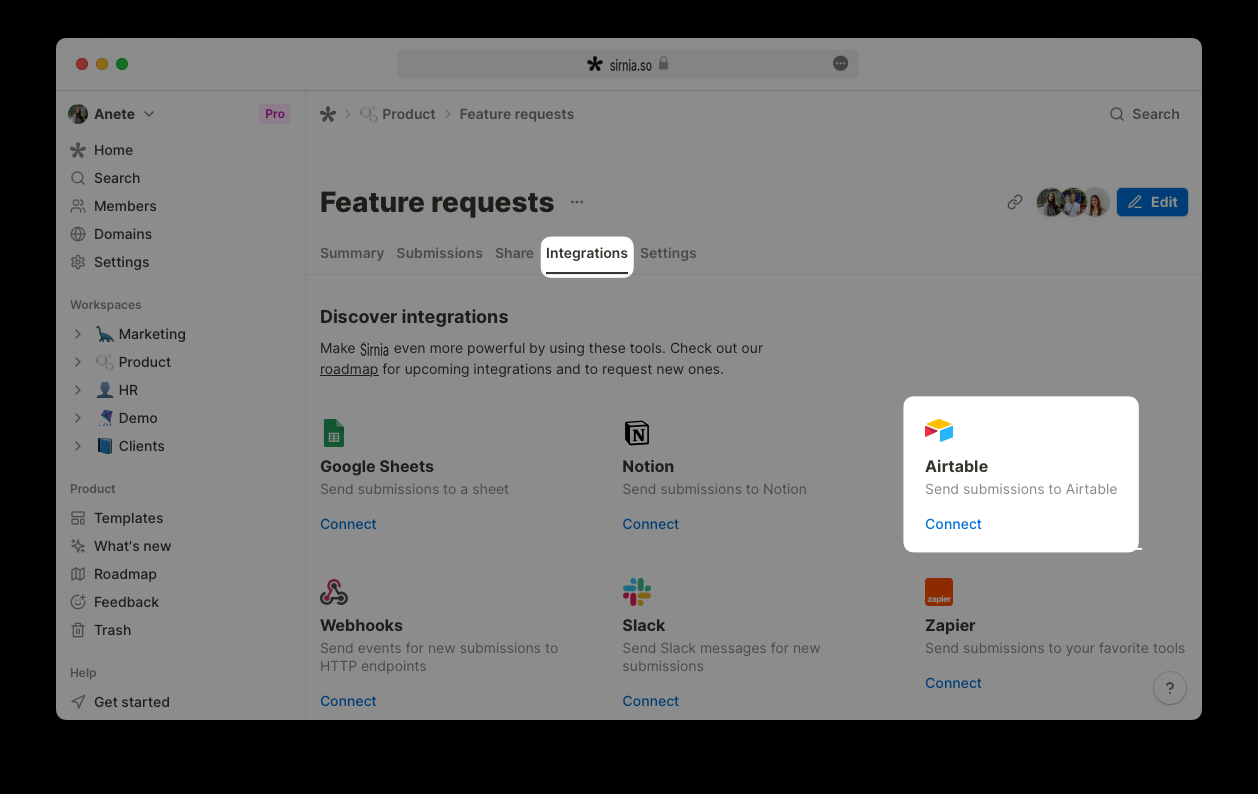Open the roadmap link in description
Image resolution: width=1258 pixels, height=794 pixels.
(349, 369)
